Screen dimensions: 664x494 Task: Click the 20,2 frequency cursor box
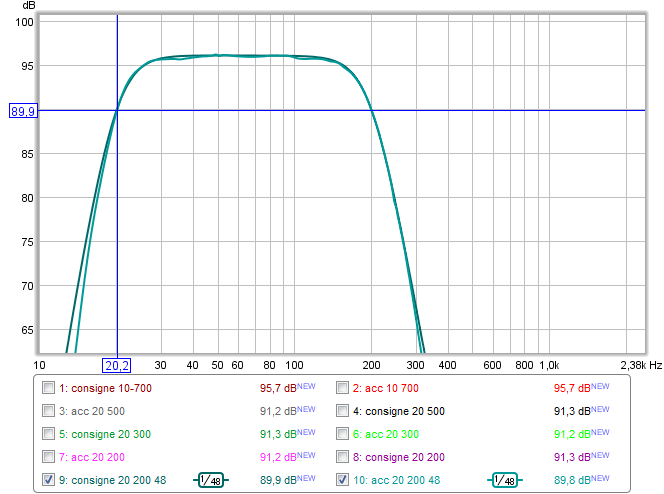tap(117, 366)
